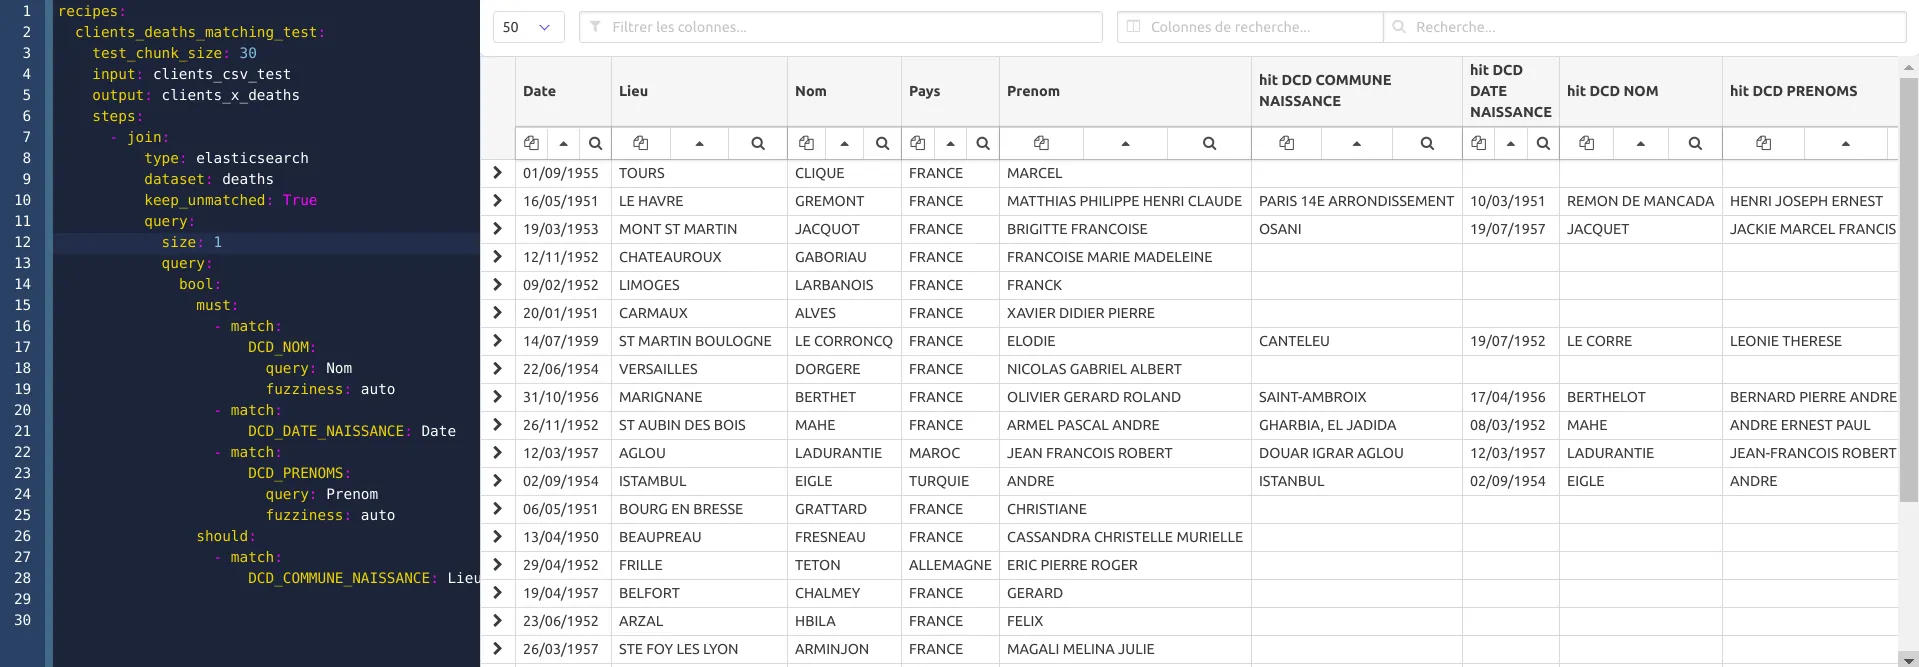The height and width of the screenshot is (667, 1919).
Task: Search in hit DCD NOM column
Action: point(1695,143)
